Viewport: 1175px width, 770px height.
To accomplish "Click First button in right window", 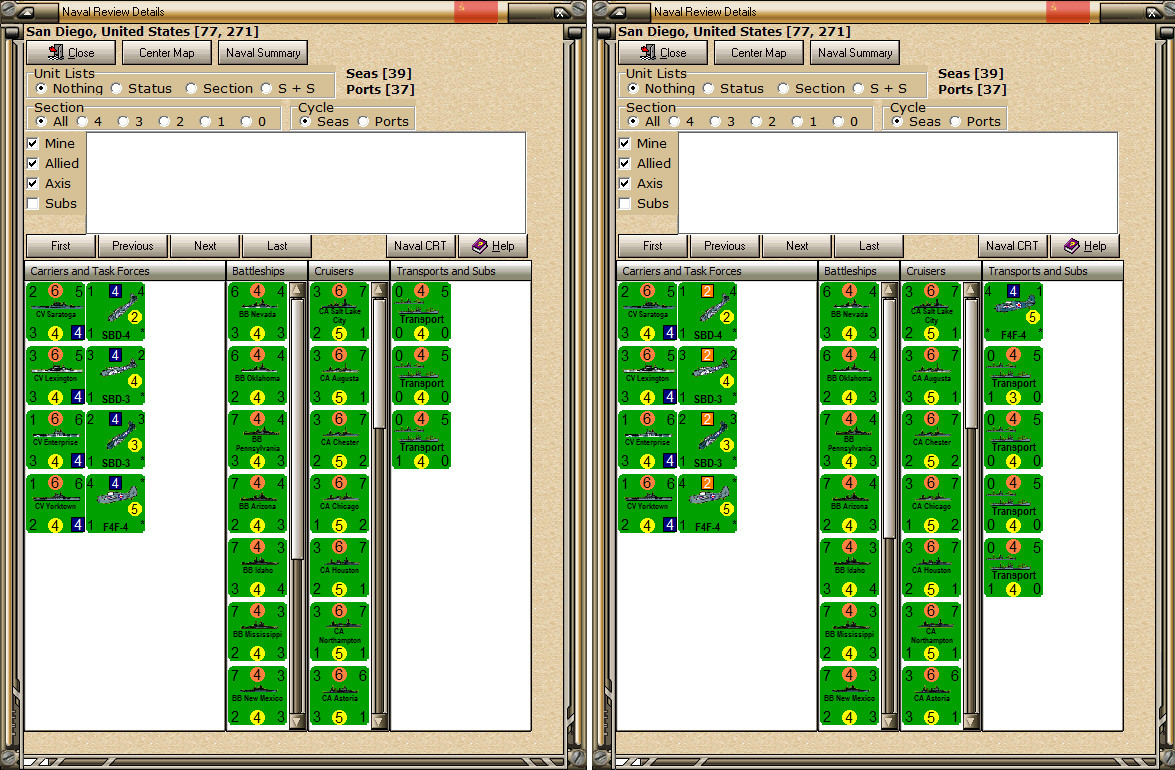I will tap(653, 246).
